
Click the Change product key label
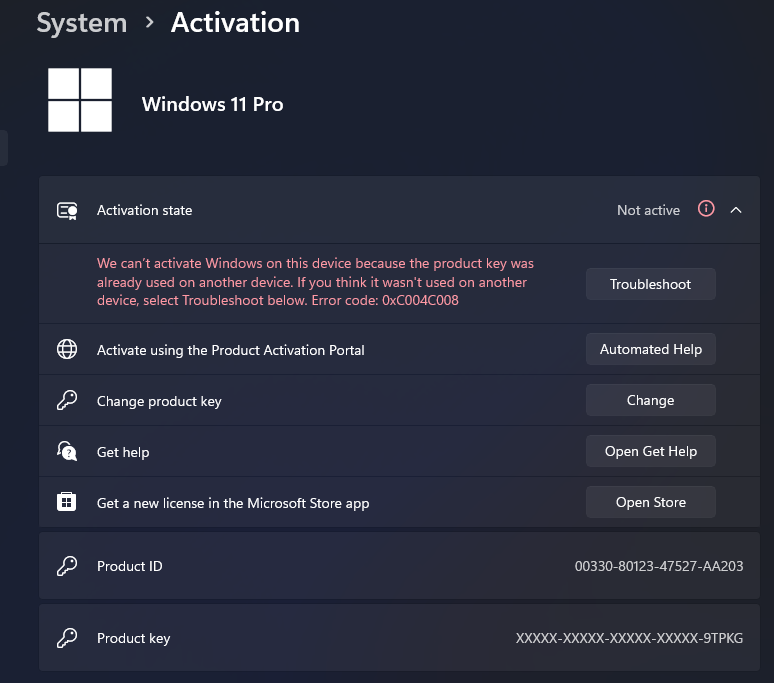pyautogui.click(x=159, y=401)
